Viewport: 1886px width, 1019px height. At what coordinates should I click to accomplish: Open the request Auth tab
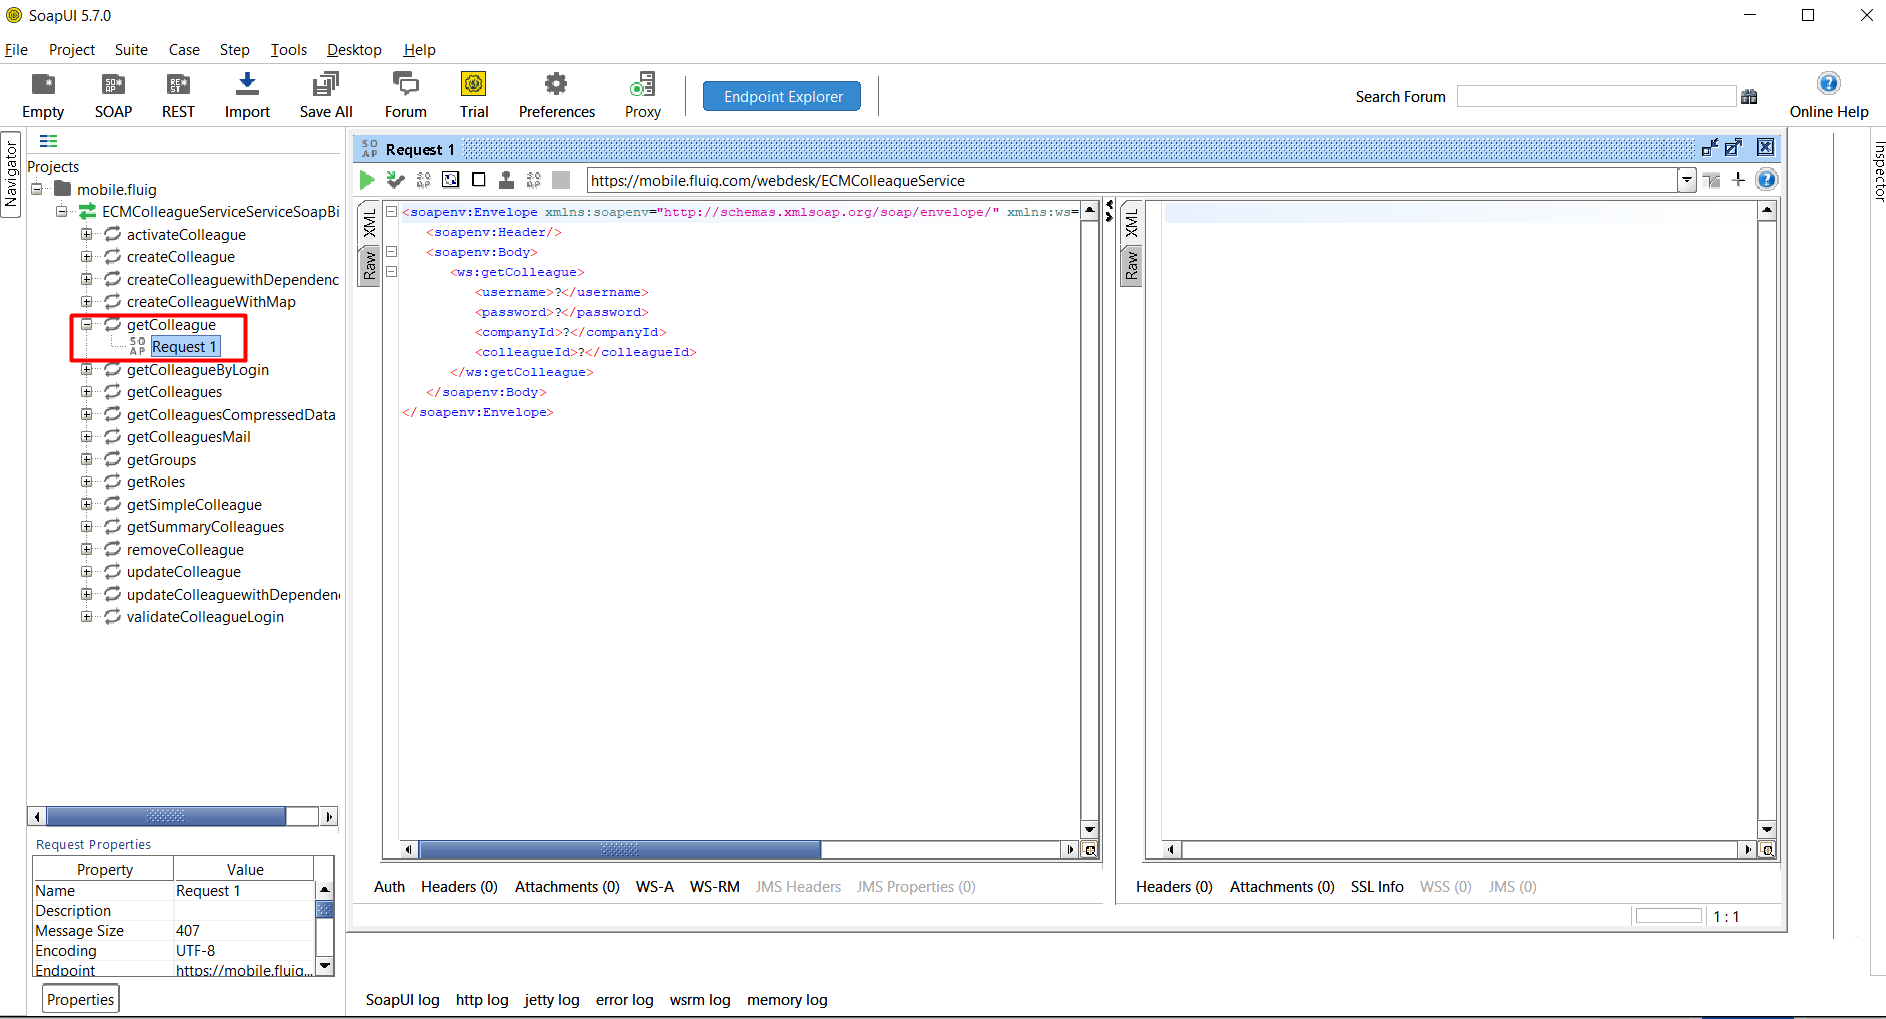point(389,886)
